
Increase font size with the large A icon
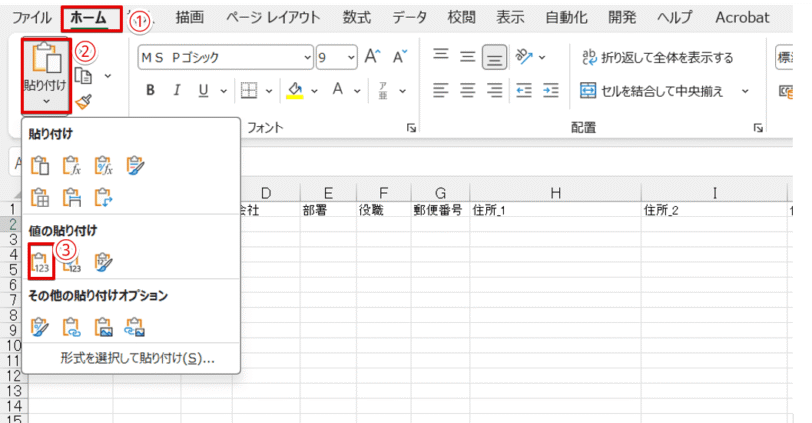point(372,56)
